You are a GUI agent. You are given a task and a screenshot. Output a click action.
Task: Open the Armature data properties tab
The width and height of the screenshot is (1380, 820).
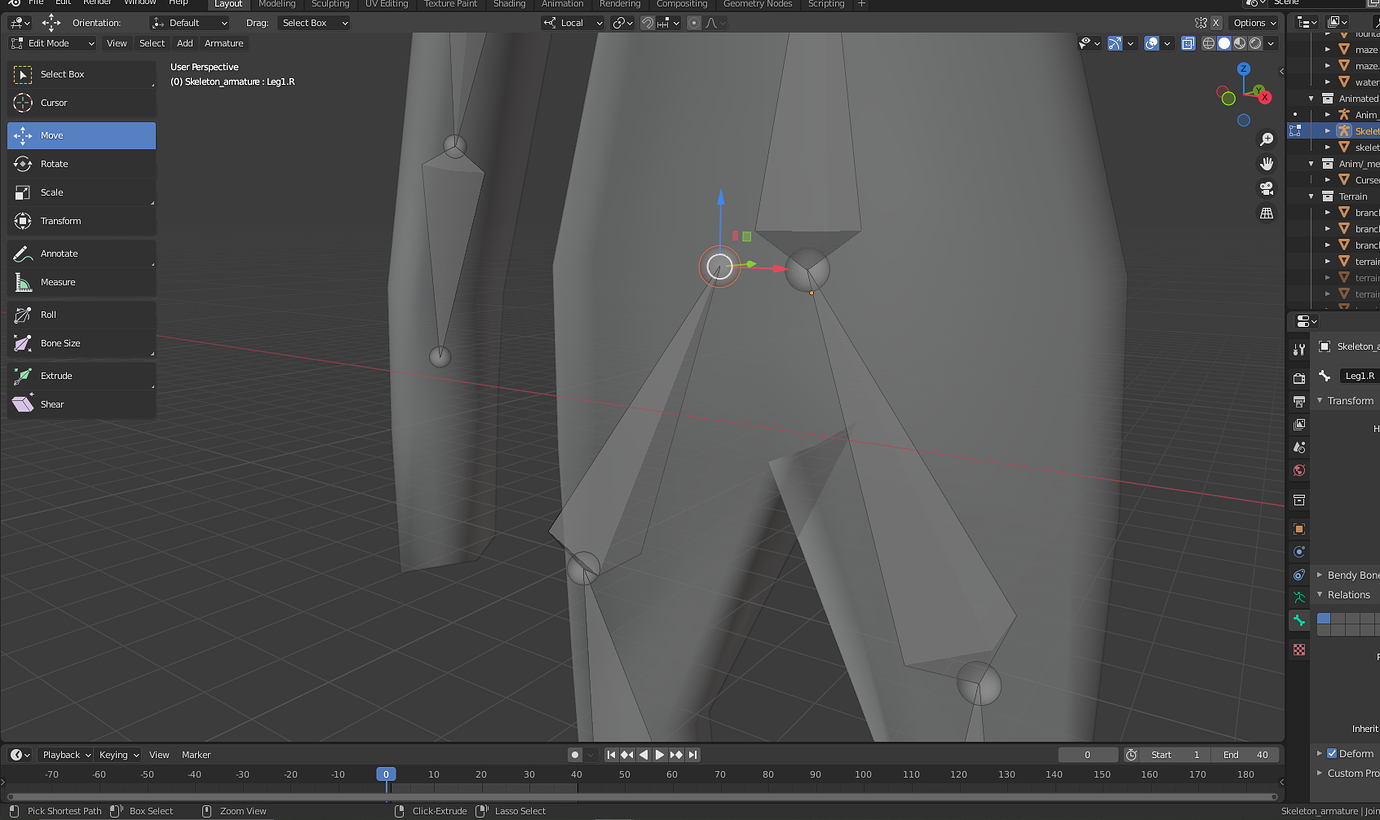tap(1299, 597)
